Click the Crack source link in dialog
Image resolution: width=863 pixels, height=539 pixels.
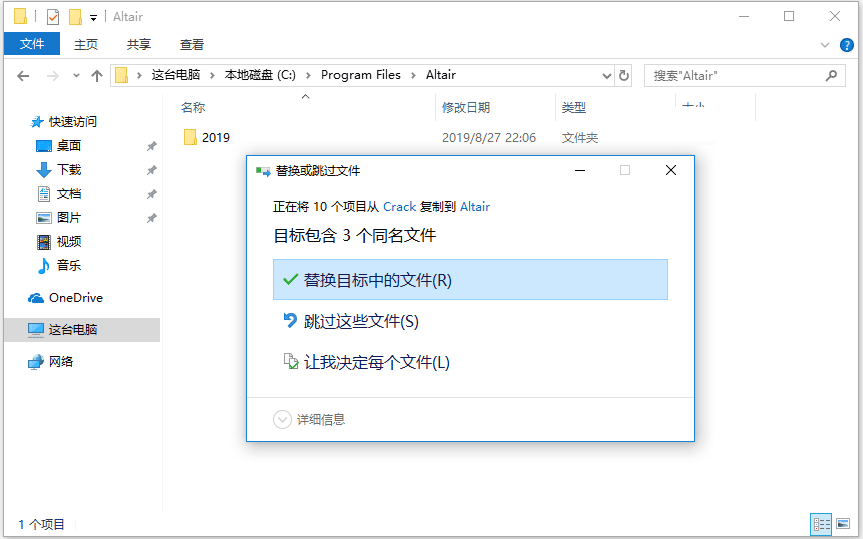coord(399,206)
